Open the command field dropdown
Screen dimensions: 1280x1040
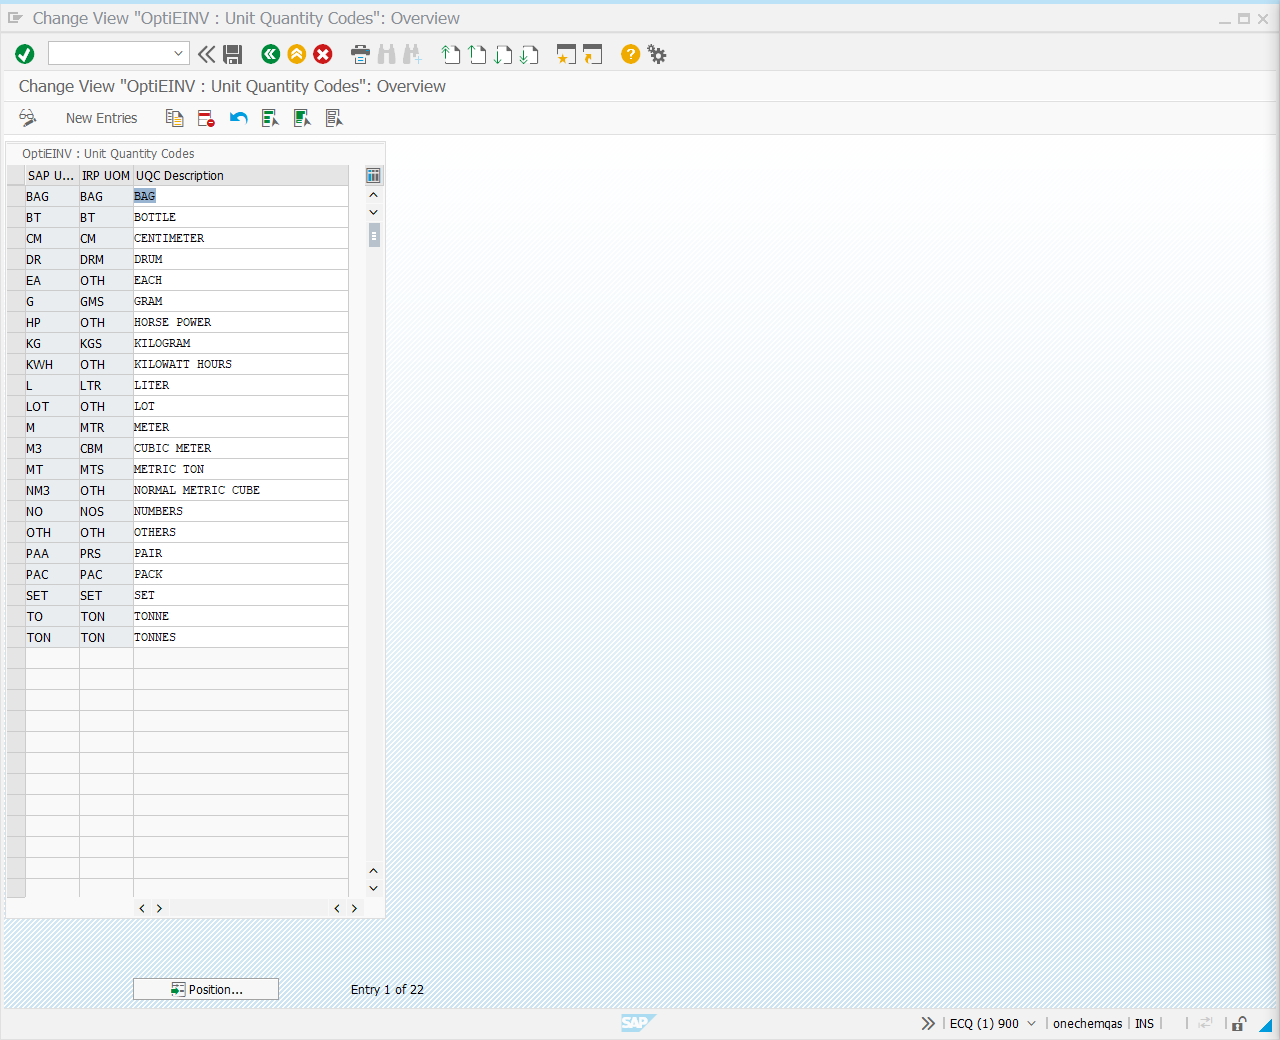178,54
